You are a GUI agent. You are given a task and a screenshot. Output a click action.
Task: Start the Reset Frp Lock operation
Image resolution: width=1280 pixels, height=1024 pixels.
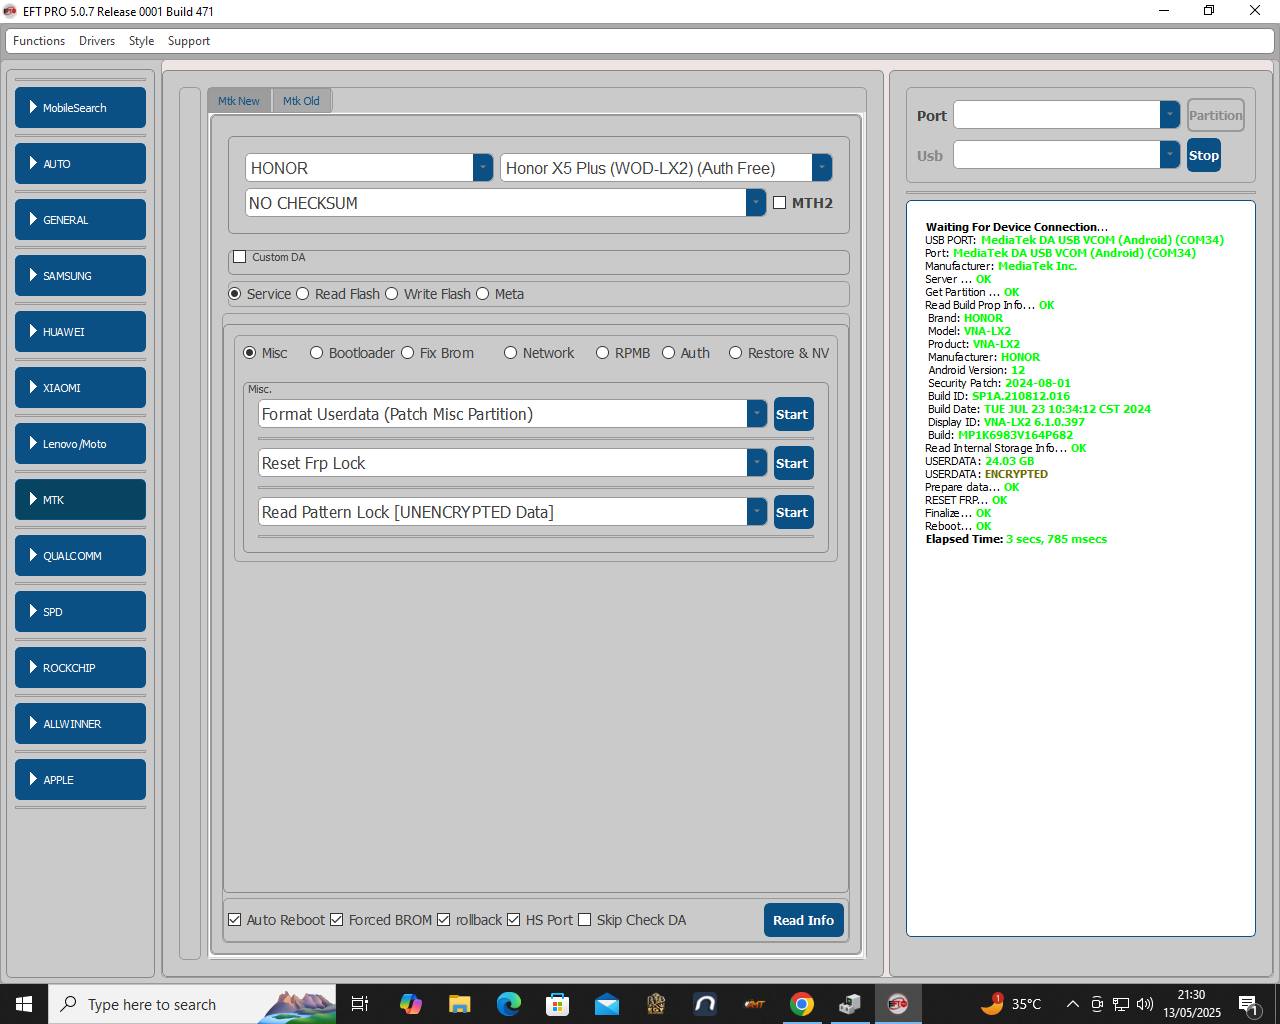point(793,463)
